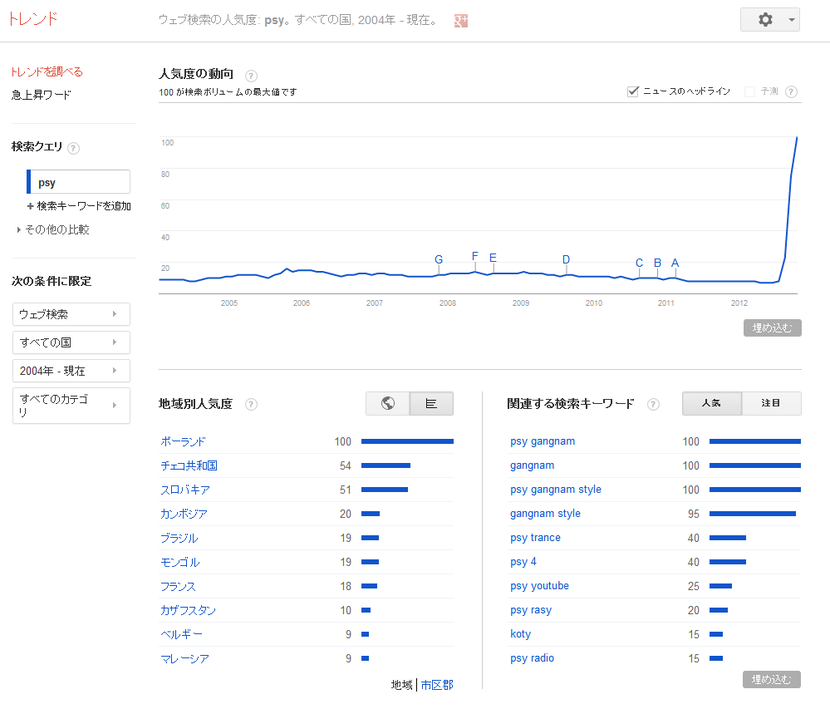Viewport: 830px width, 709px height.
Task: Open help icon next to 検索クエリ
Action: pos(74,148)
